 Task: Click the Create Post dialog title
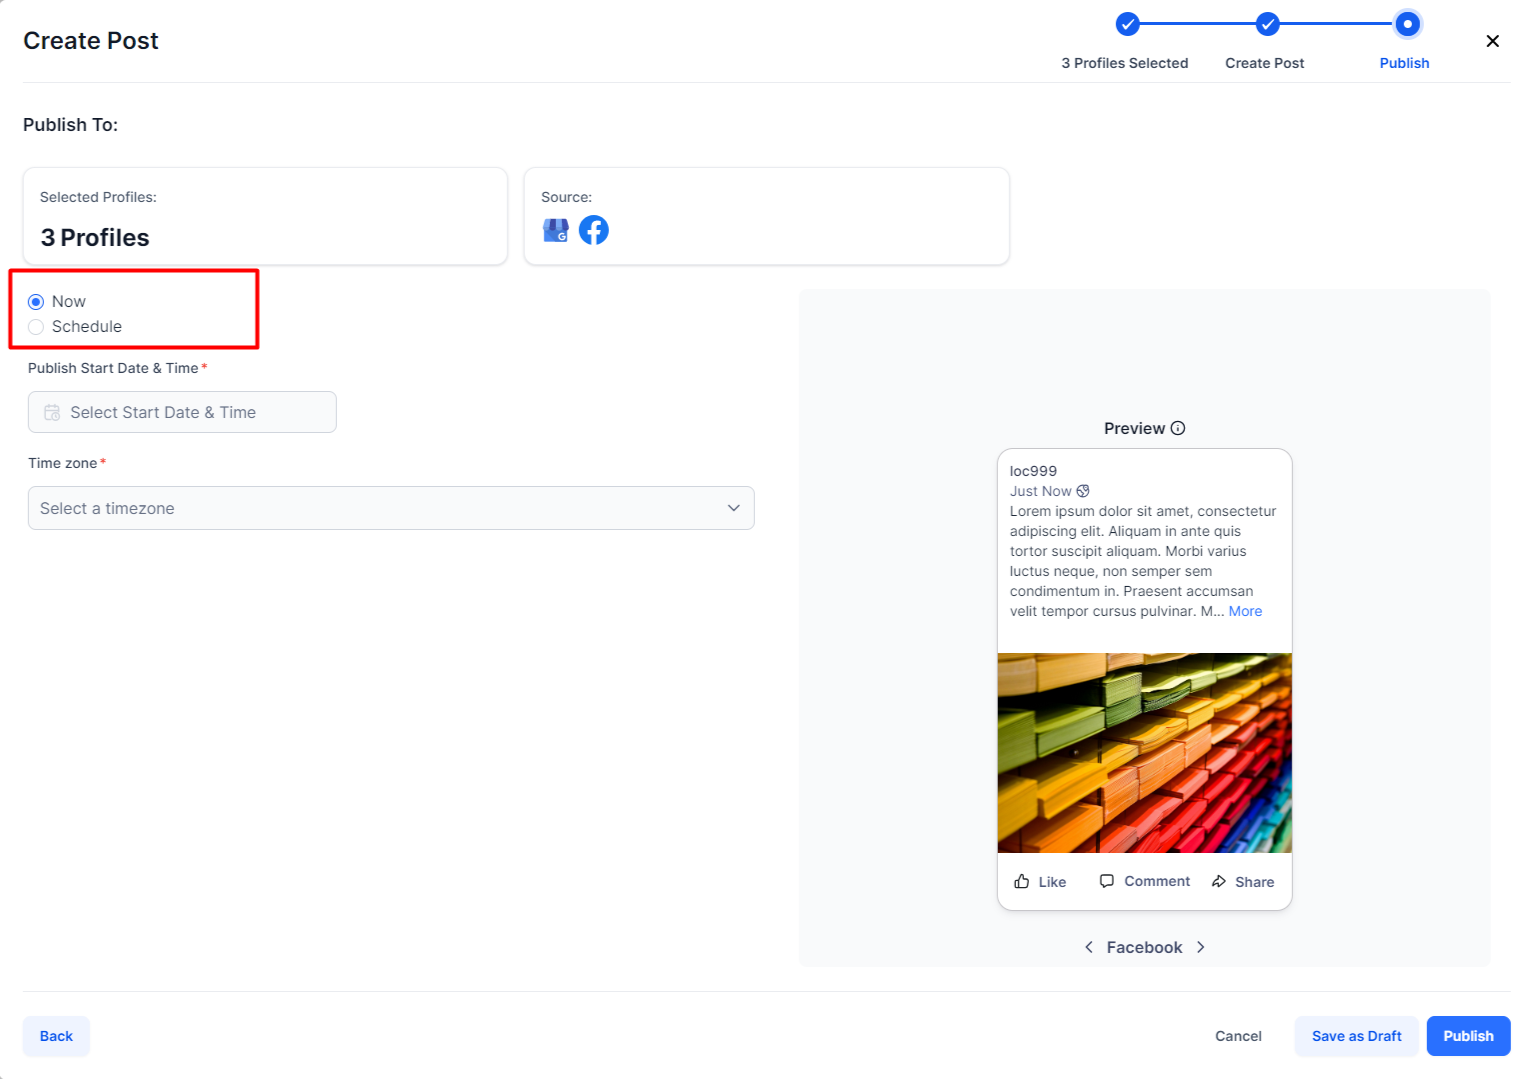(x=91, y=41)
